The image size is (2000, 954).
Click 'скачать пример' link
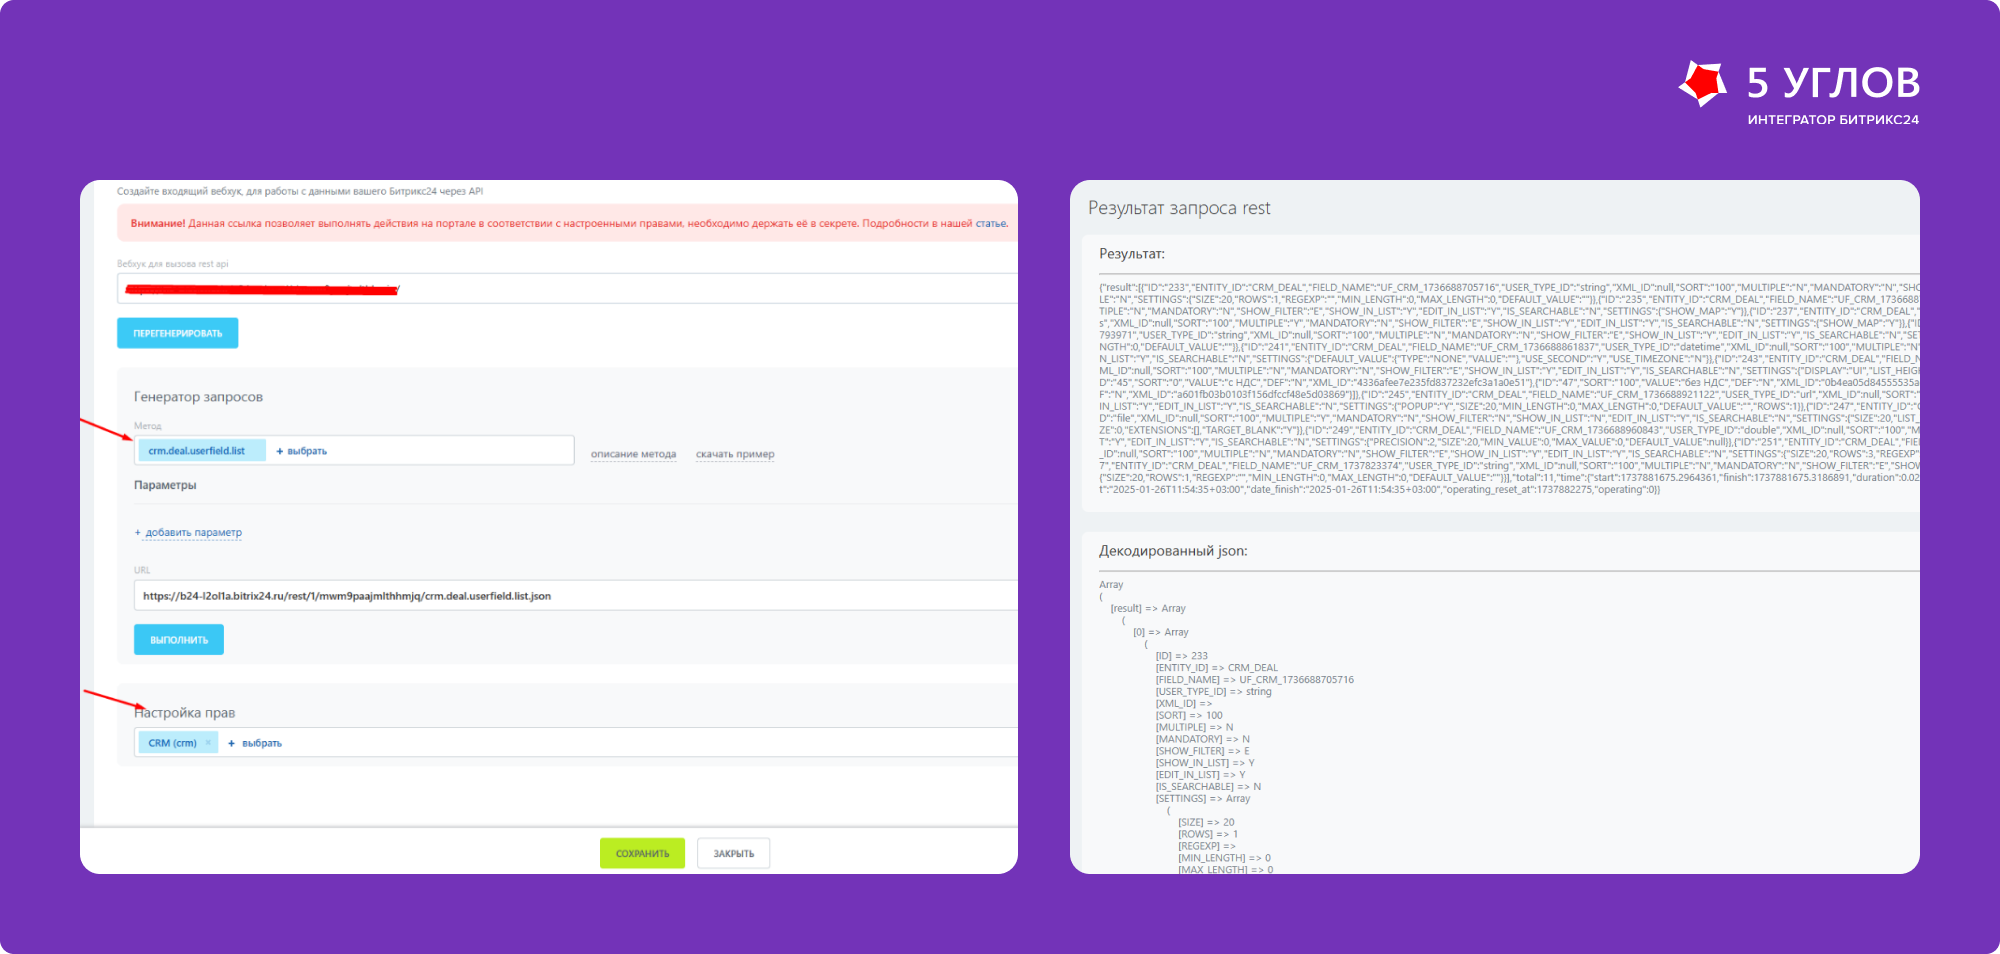point(735,454)
